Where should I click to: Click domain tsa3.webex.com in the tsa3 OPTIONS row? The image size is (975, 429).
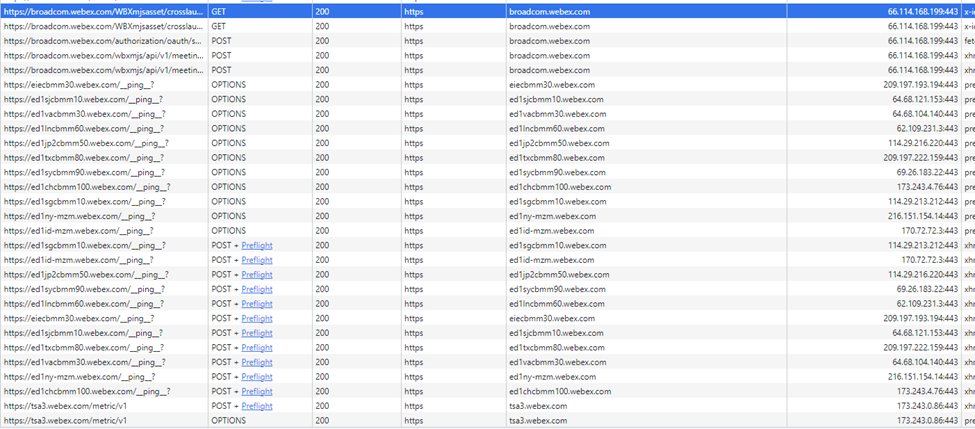point(538,421)
